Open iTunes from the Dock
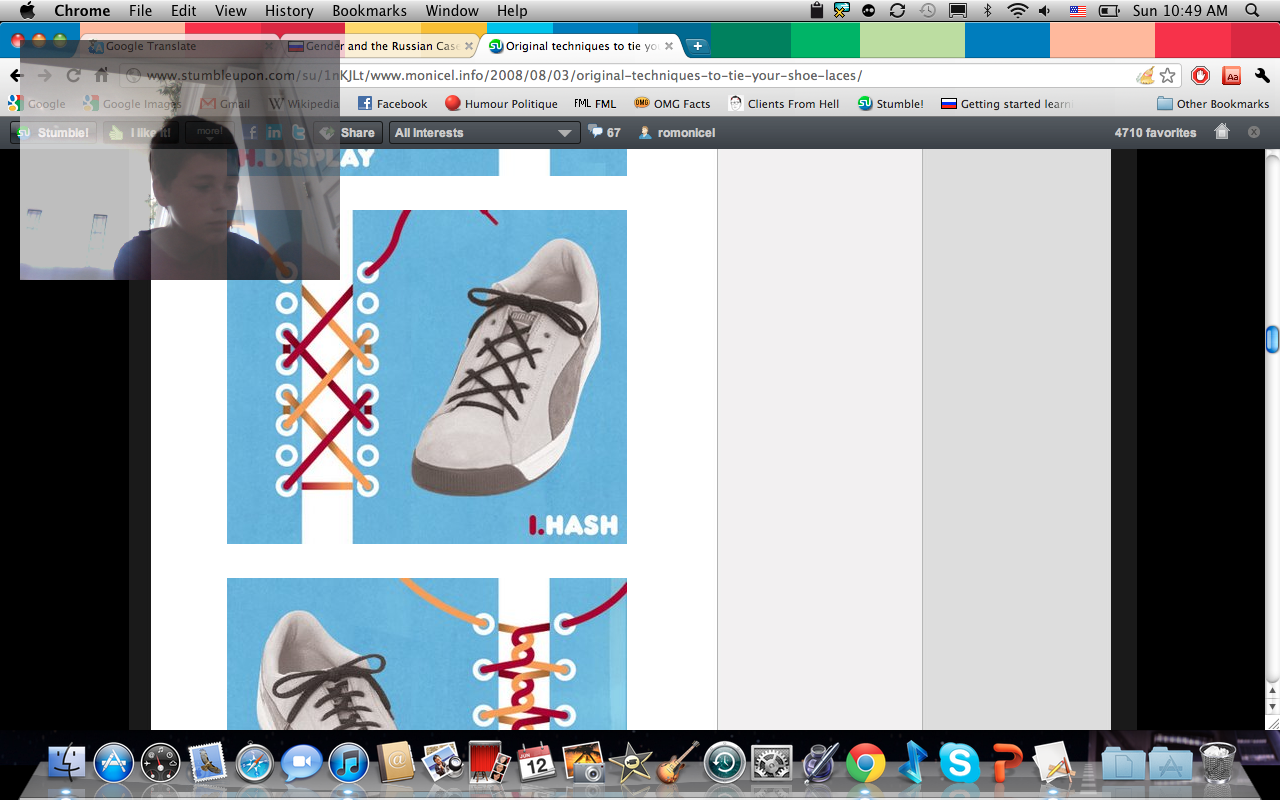This screenshot has width=1280, height=800. tap(348, 763)
